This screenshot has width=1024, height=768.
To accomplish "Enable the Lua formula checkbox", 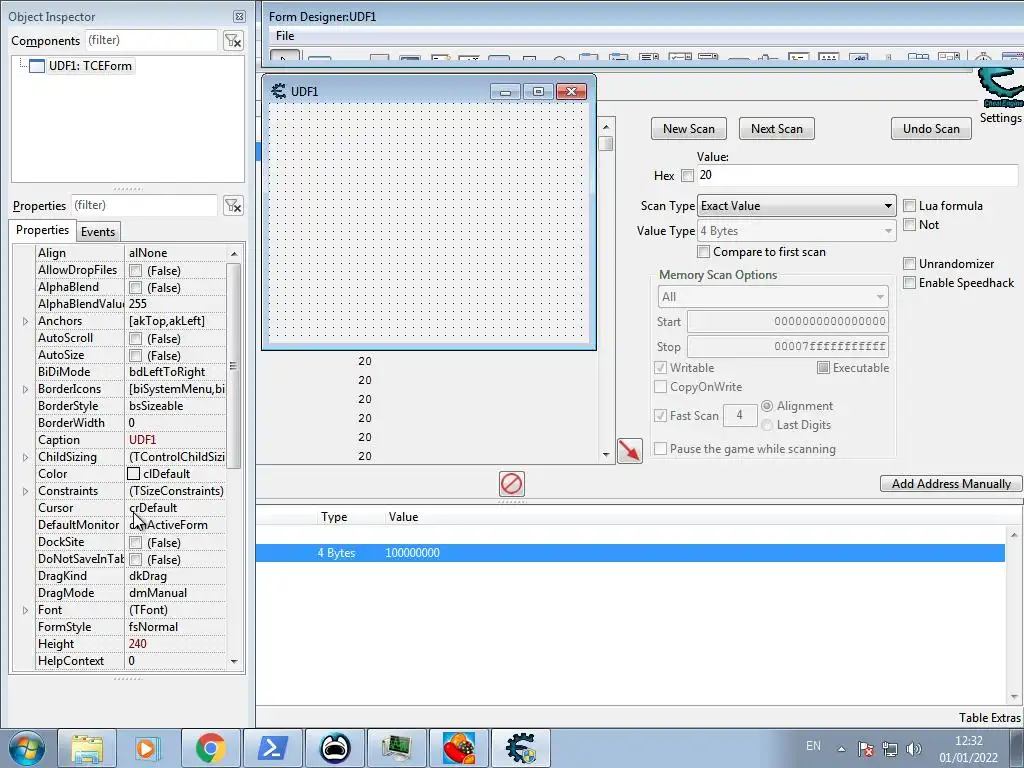I will pos(909,206).
